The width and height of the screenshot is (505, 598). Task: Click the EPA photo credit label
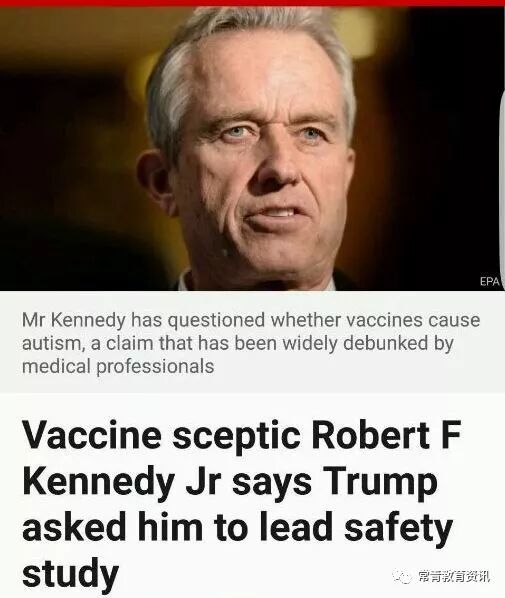[489, 281]
